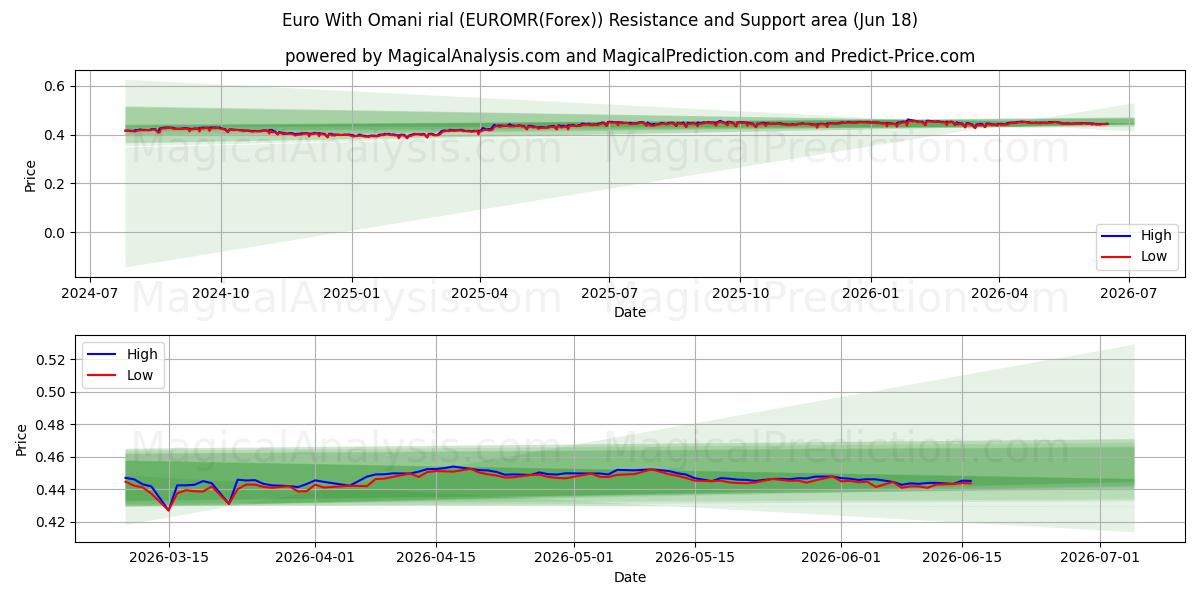Click the '2026-04-15' tick label
The image size is (1200, 600).
point(437,559)
